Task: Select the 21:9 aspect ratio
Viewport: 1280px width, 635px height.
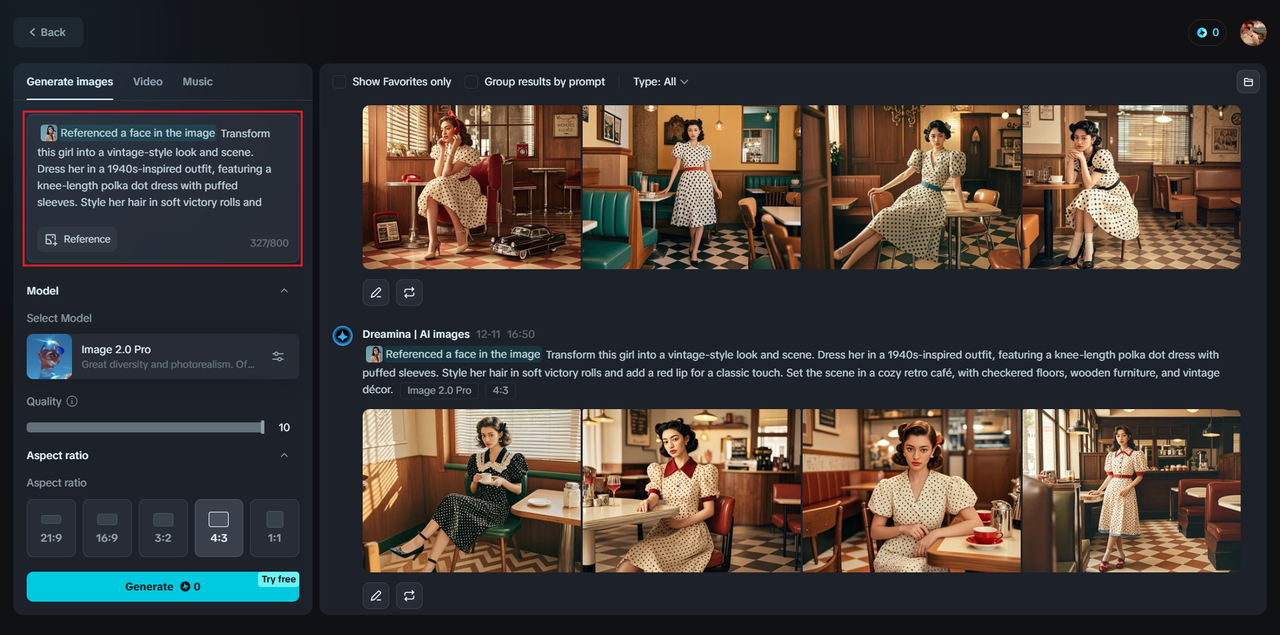Action: pos(51,528)
